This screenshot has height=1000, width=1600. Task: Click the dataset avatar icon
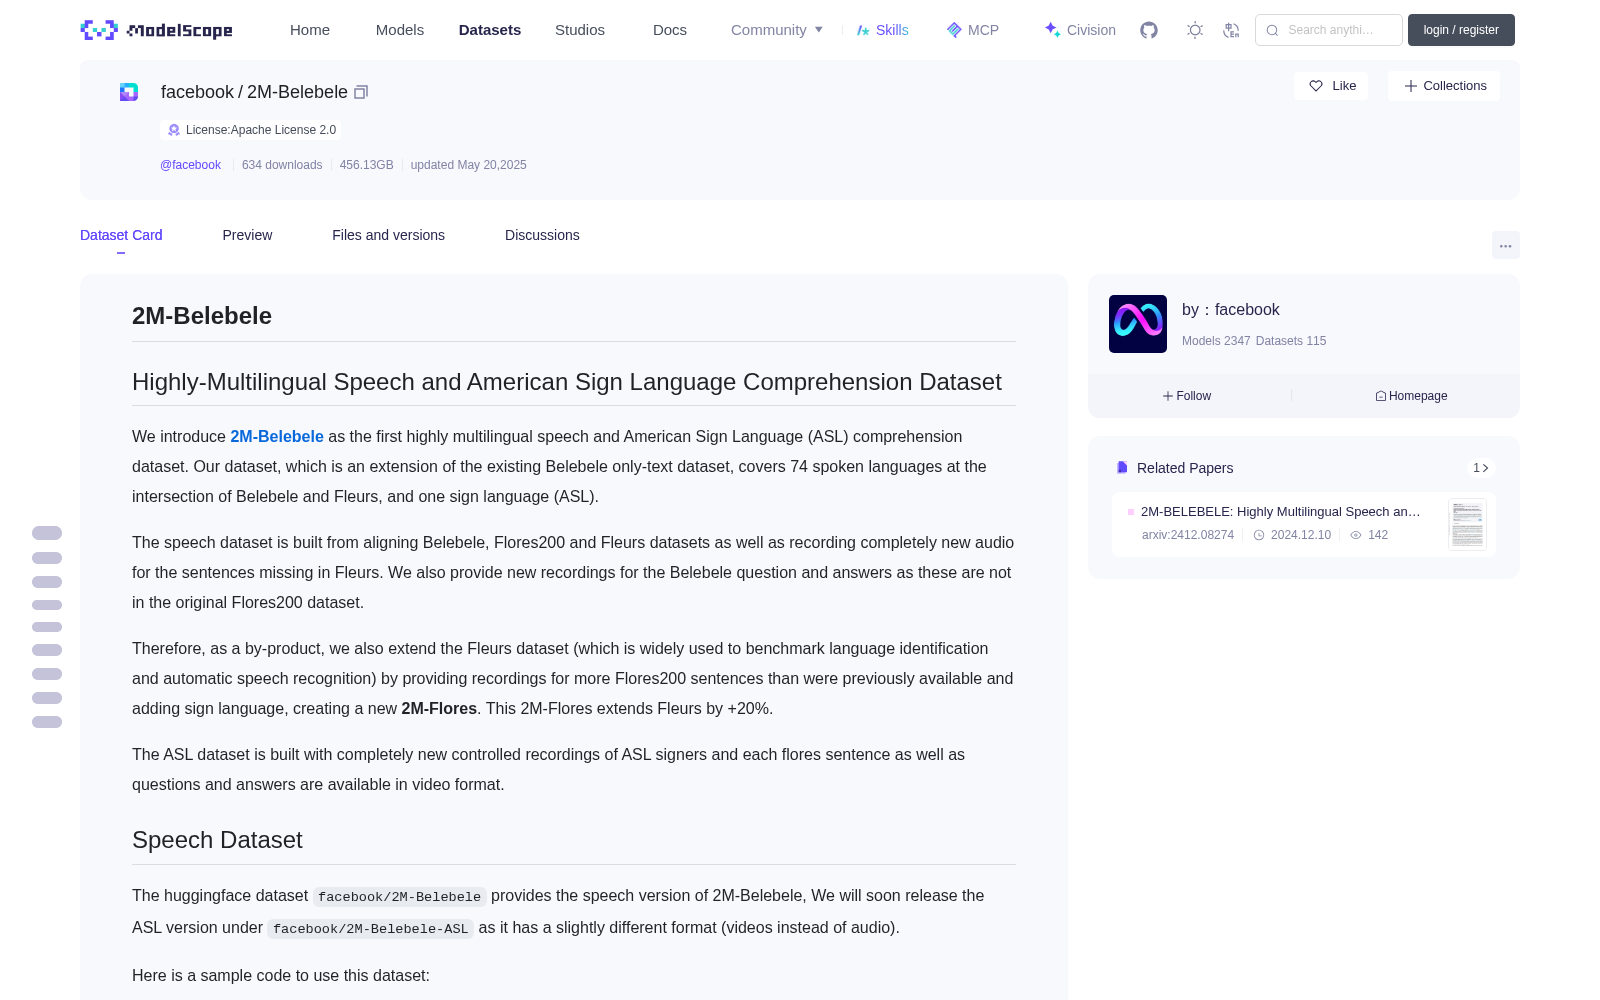pyautogui.click(x=129, y=92)
